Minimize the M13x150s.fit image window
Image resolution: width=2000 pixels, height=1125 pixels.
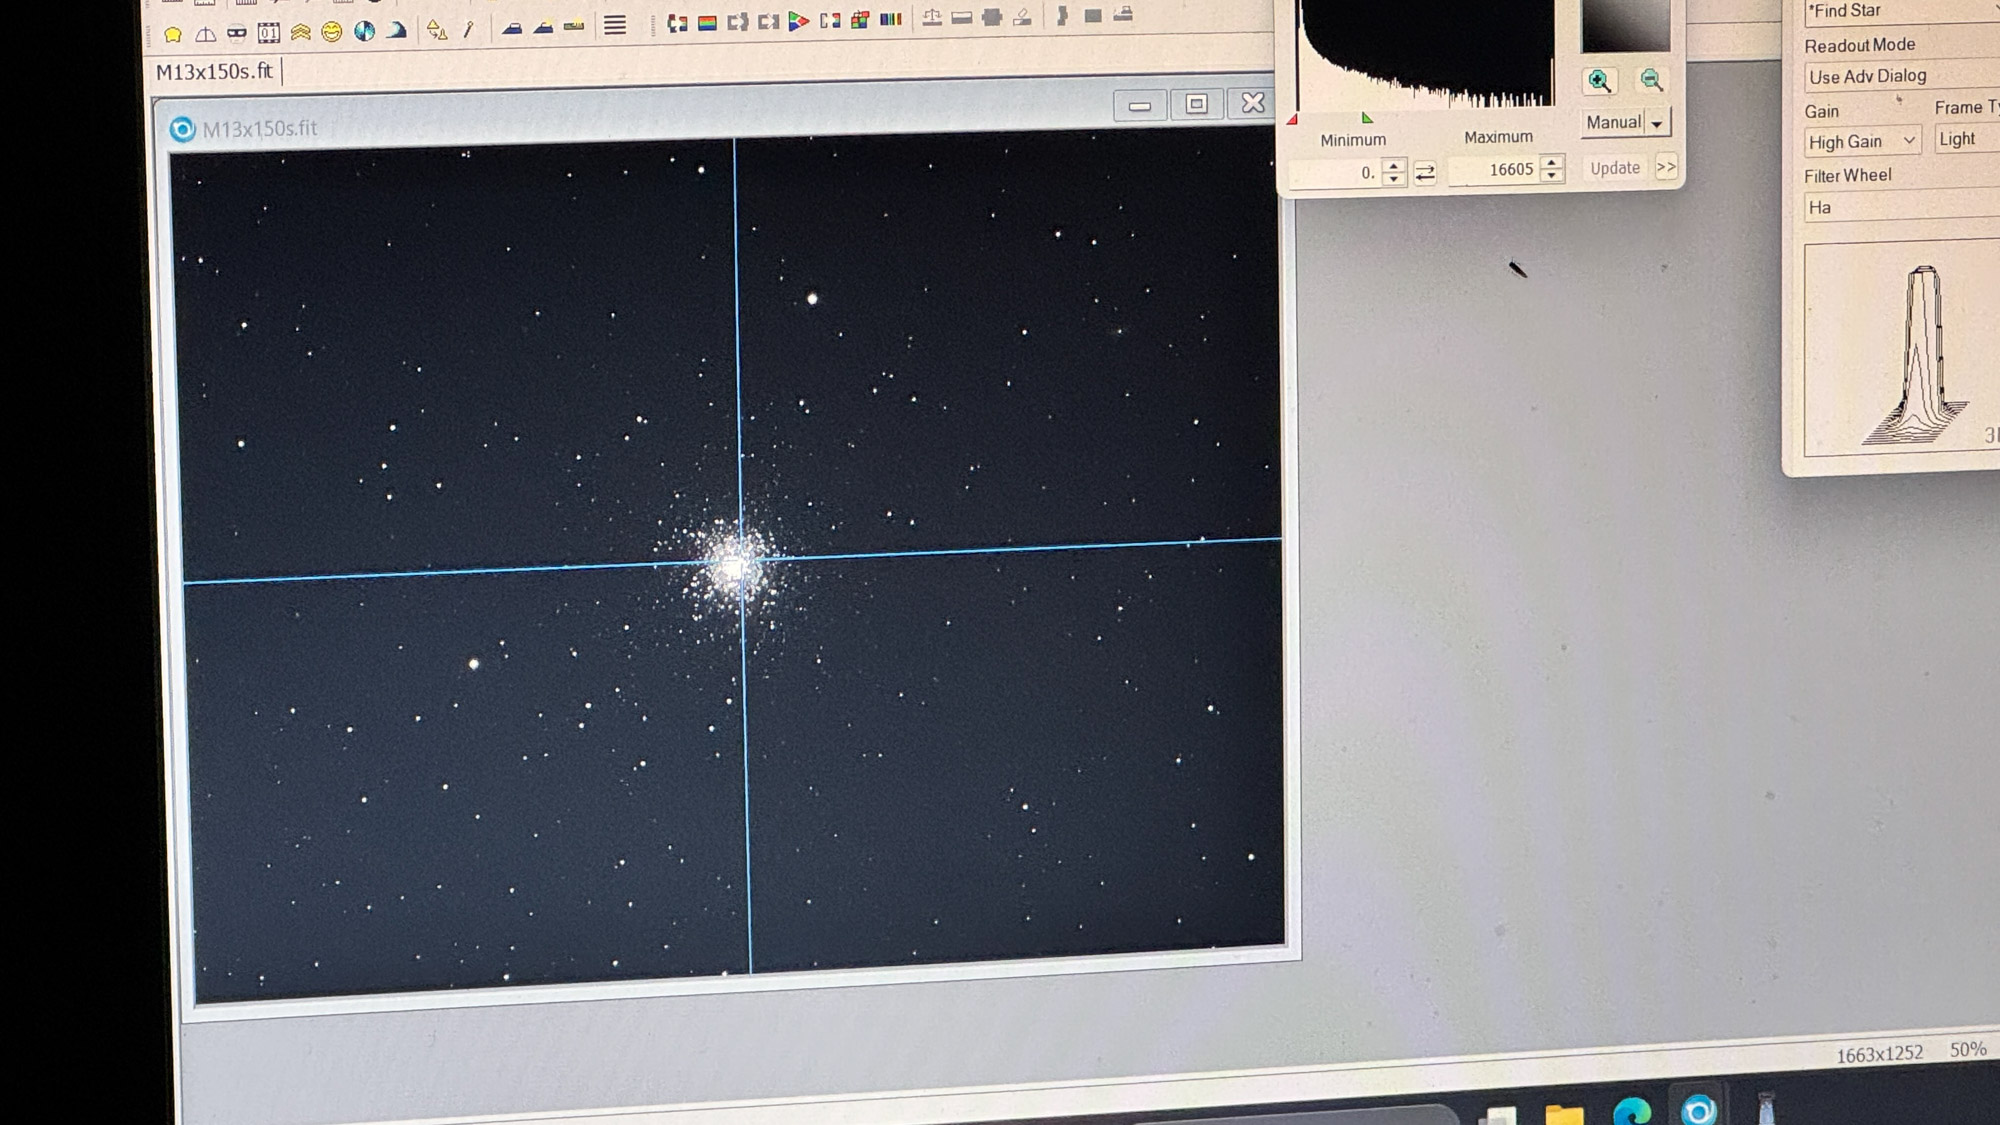1139,106
